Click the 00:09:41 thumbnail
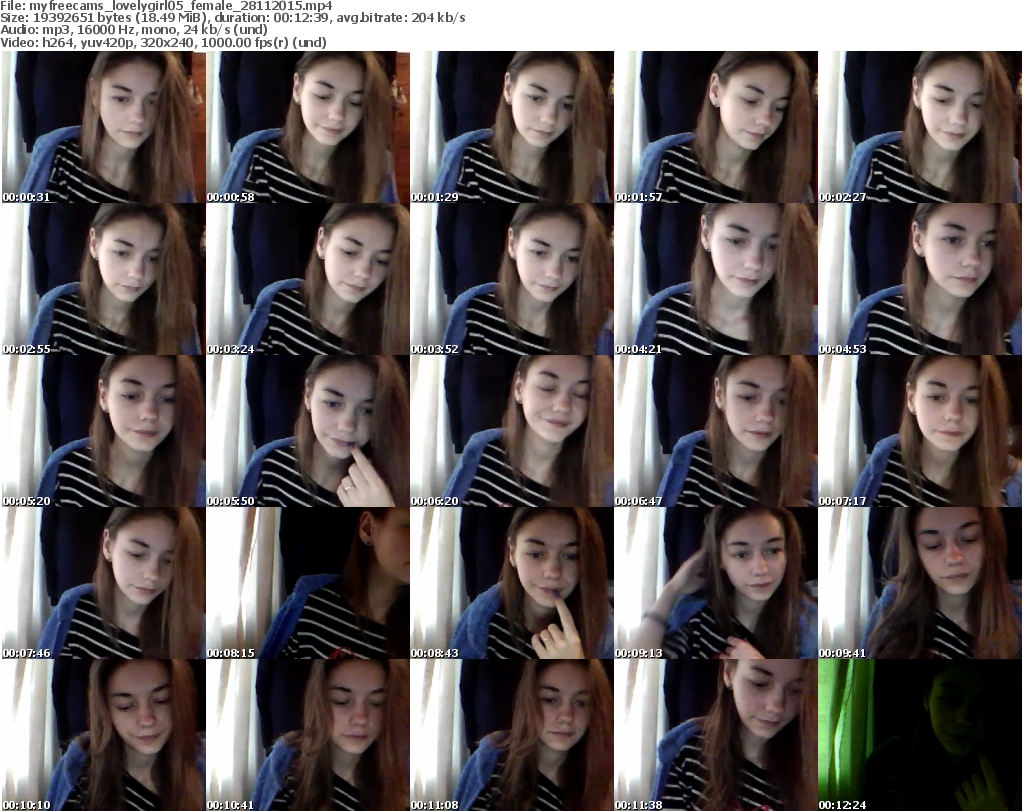 click(920, 583)
